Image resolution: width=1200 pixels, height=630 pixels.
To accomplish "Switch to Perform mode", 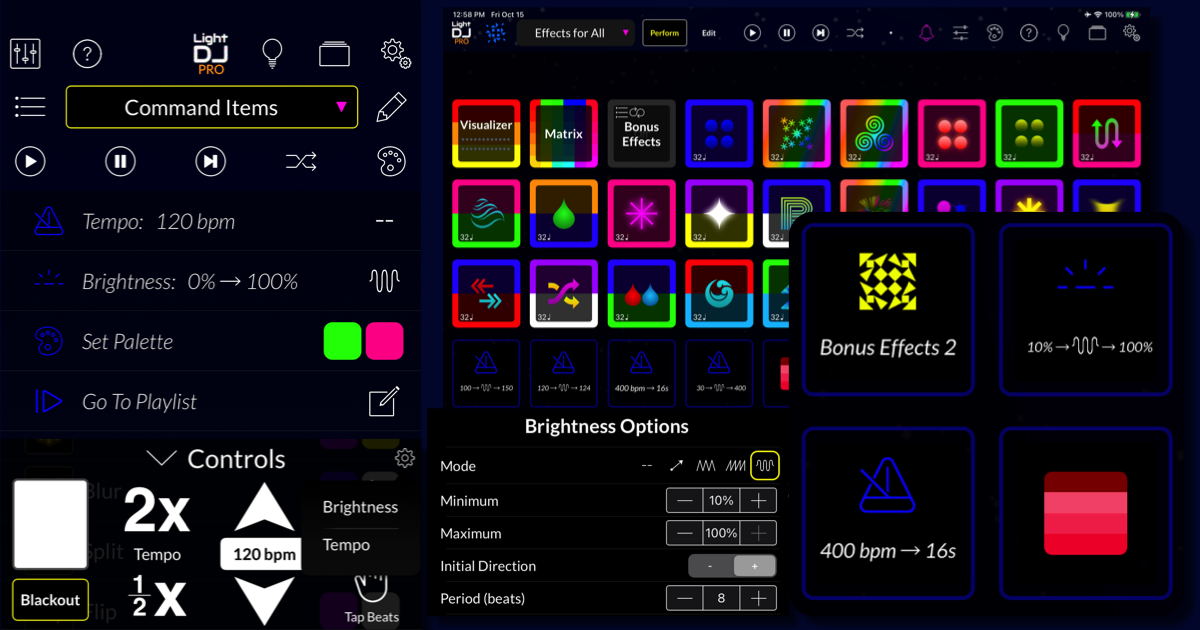I will [x=665, y=33].
